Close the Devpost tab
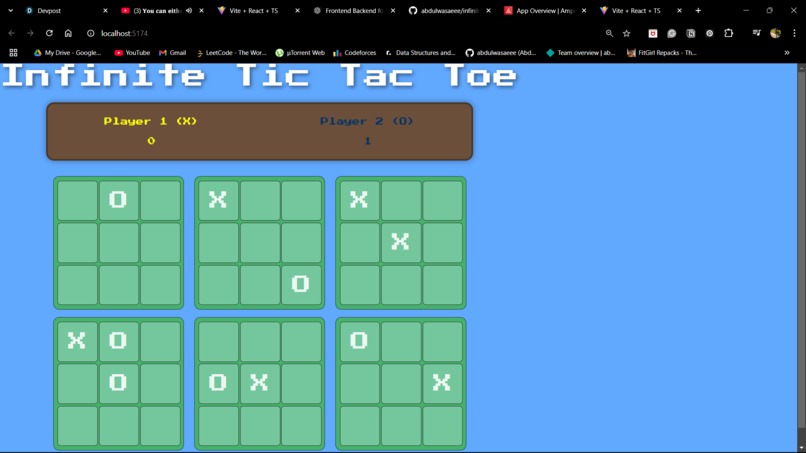The image size is (806, 453). click(x=105, y=10)
